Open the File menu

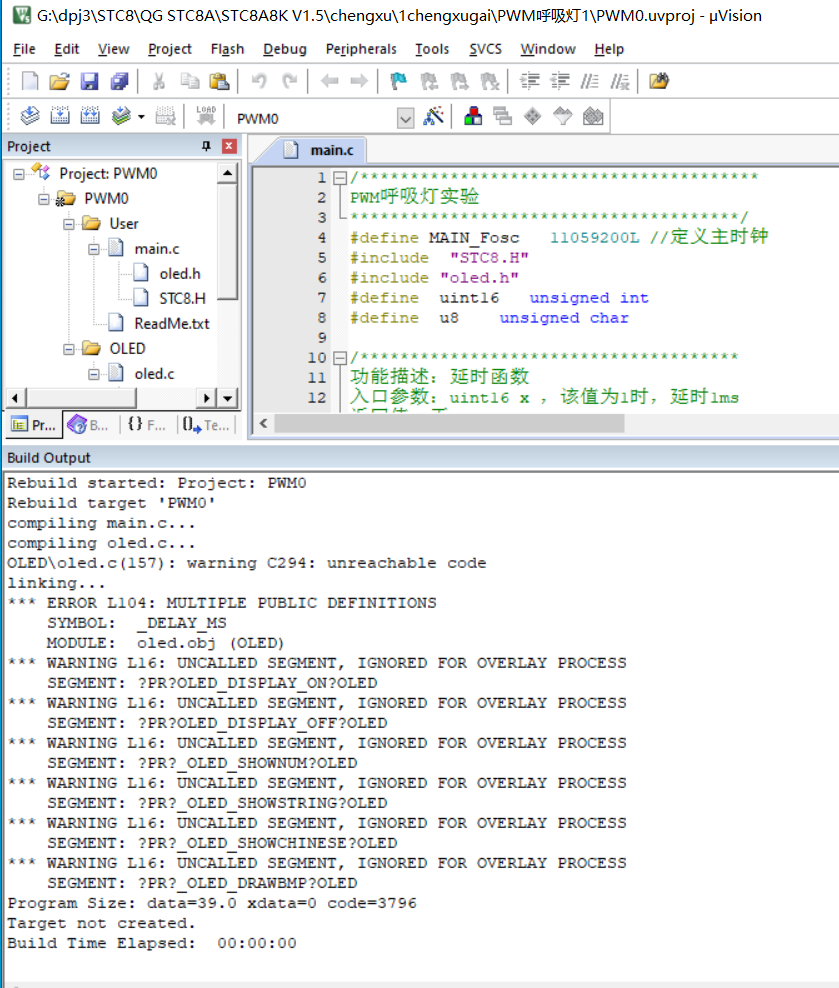[24, 49]
